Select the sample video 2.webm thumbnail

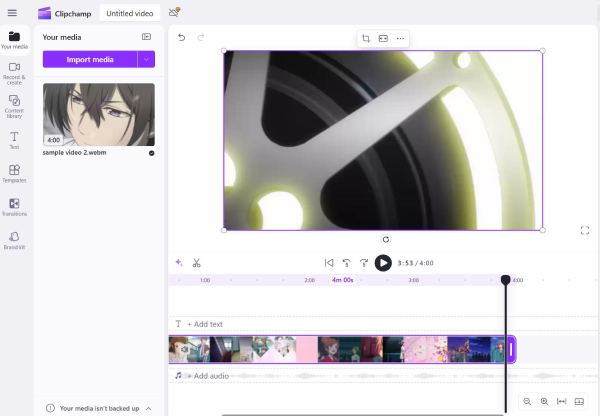point(99,114)
